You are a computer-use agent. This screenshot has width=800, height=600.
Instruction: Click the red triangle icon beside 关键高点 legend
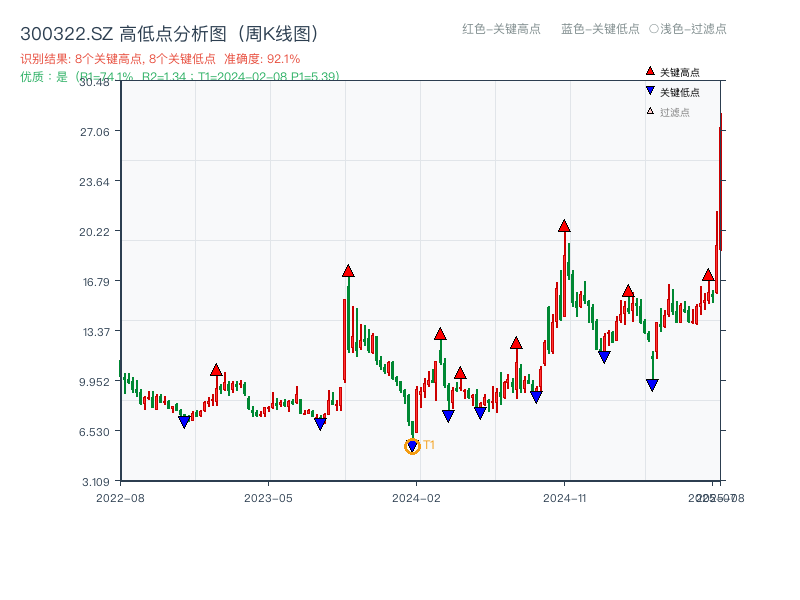[650, 71]
